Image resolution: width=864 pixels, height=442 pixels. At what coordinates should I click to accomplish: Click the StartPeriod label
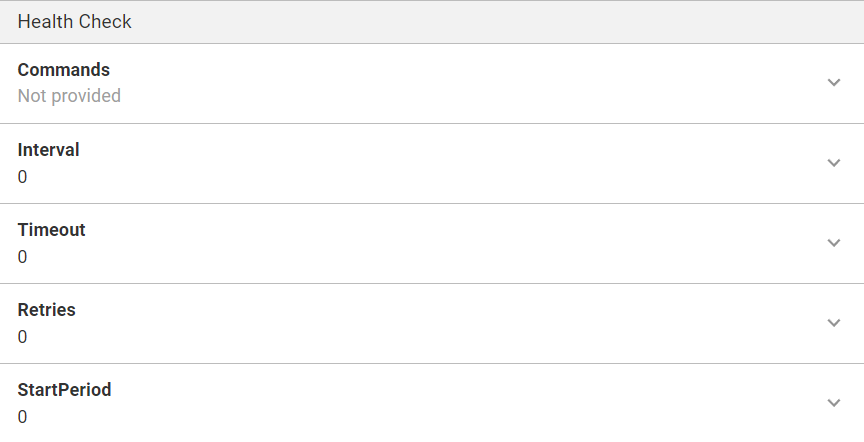tap(65, 390)
